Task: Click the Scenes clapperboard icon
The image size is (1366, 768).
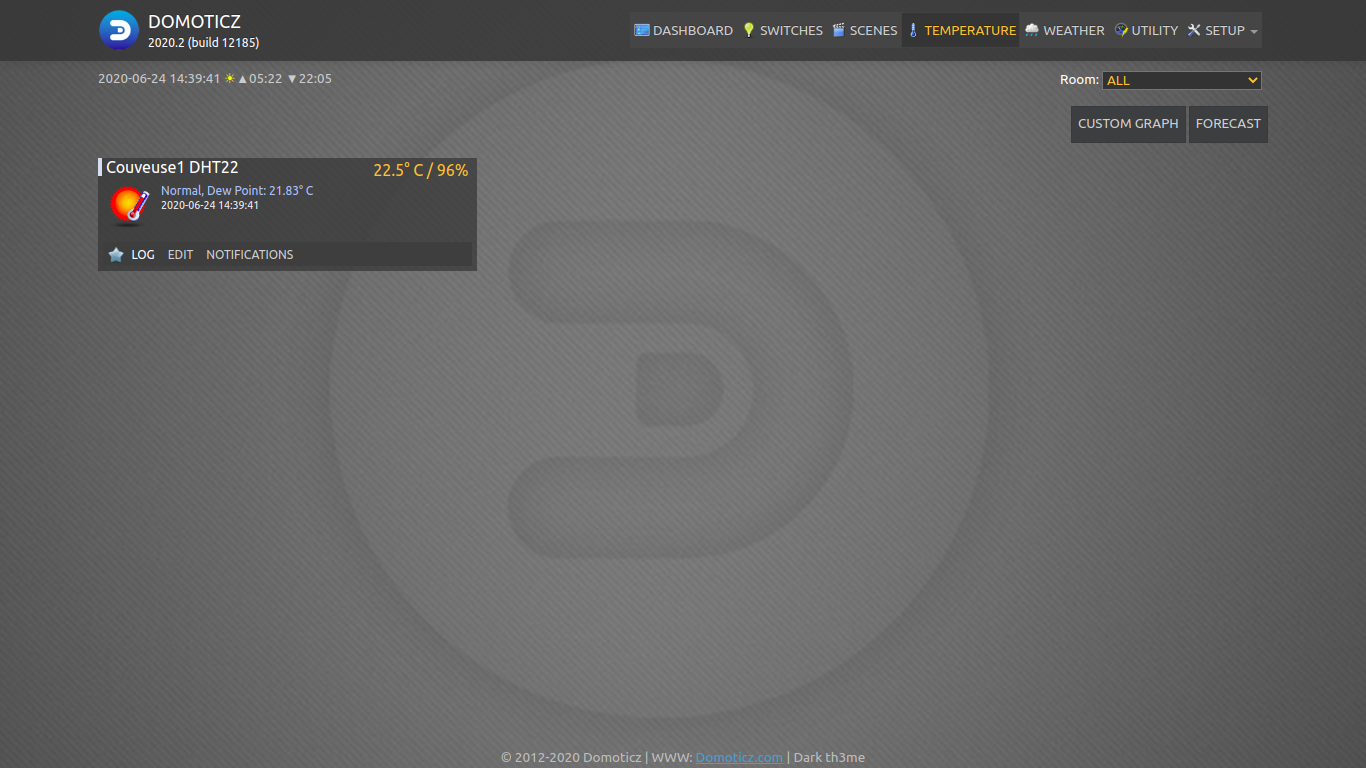Action: click(x=838, y=30)
